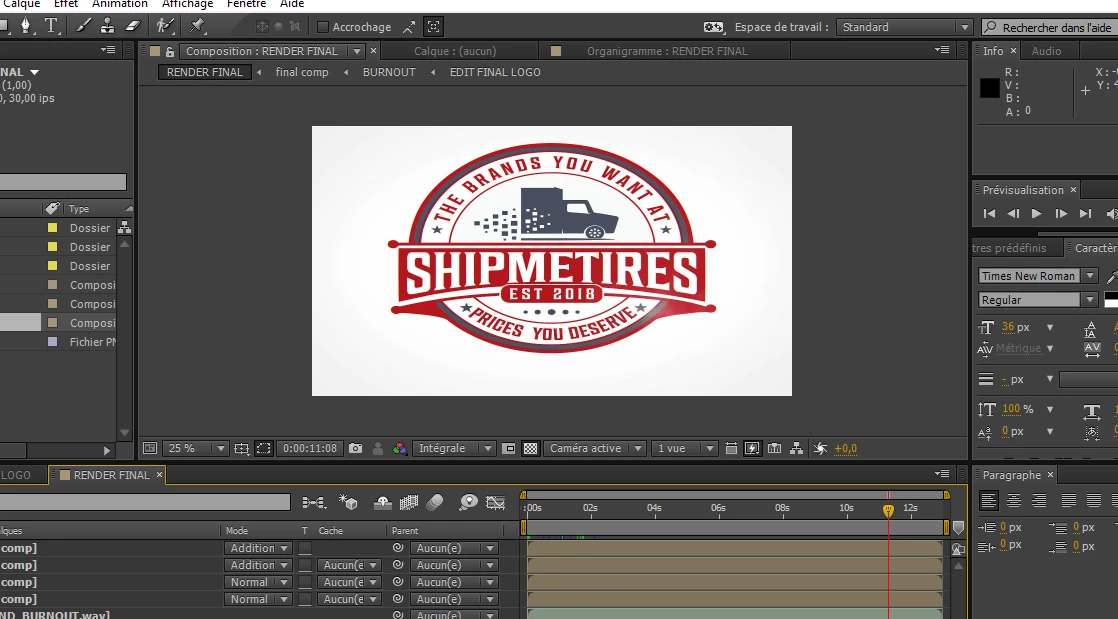The width and height of the screenshot is (1118, 619).
Task: Open grid and guide options icon
Action: (x=242, y=449)
